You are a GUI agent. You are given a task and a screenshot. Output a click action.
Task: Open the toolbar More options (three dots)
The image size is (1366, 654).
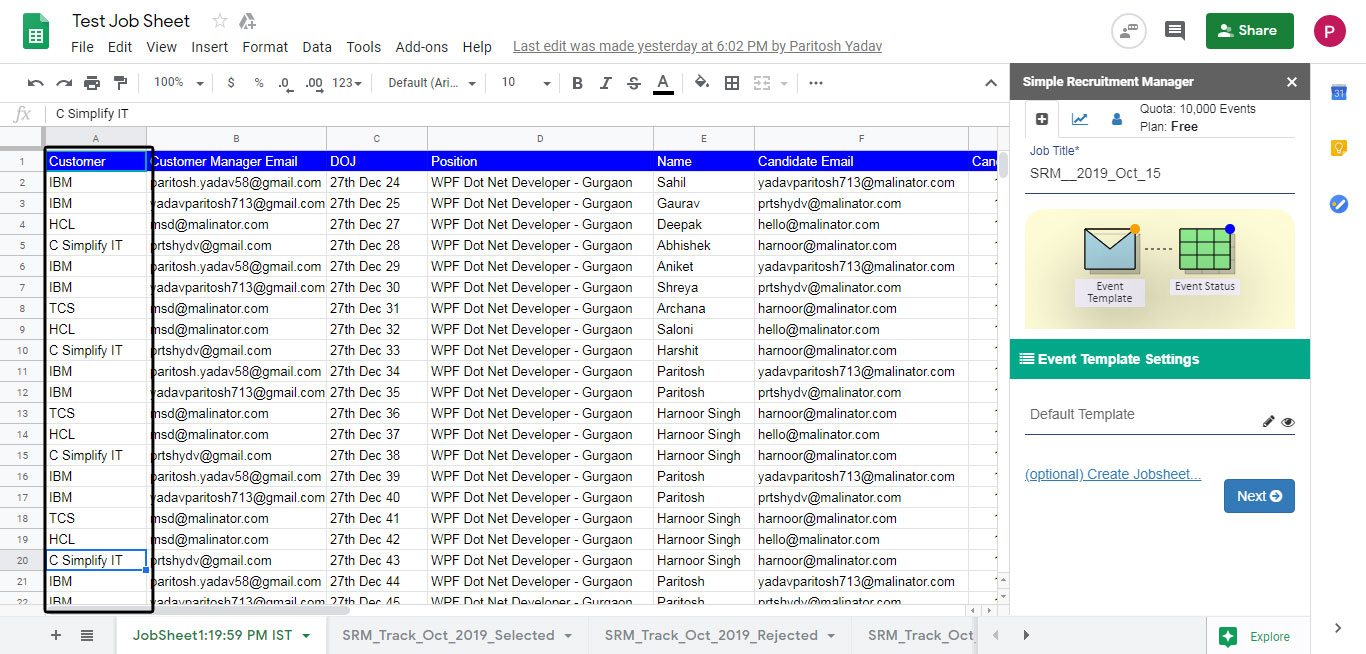816,83
